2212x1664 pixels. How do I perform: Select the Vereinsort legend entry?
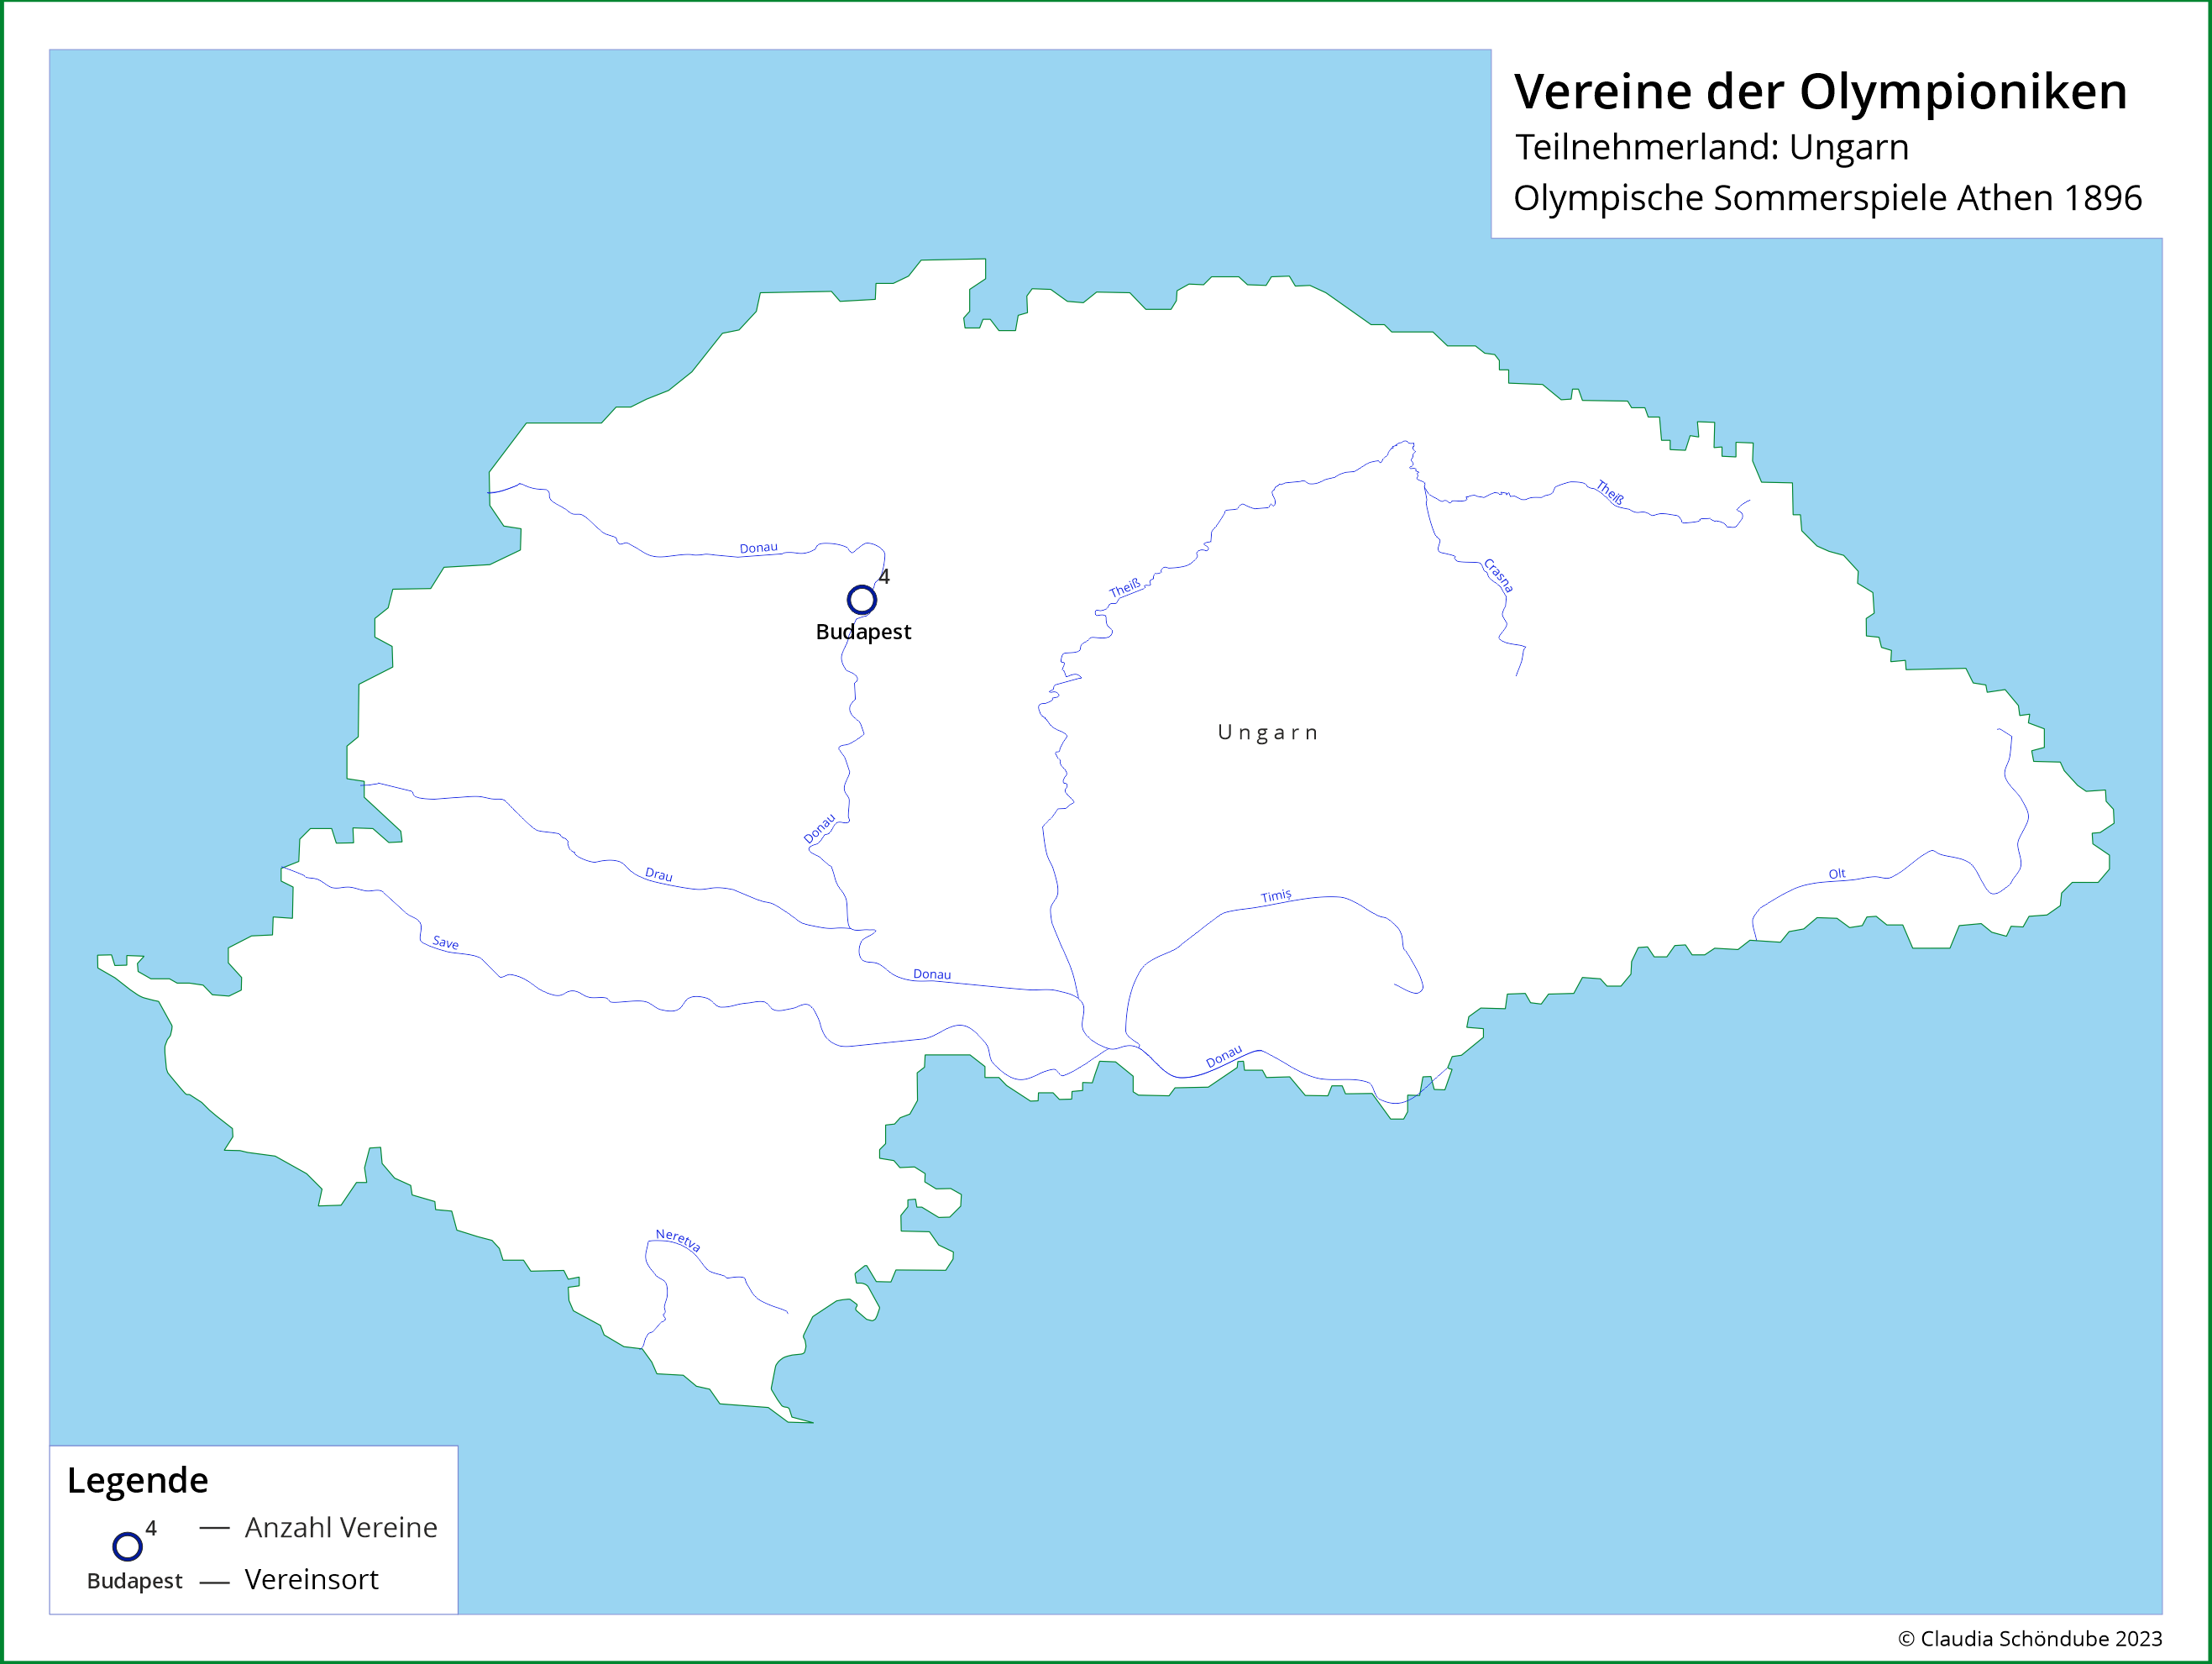(x=311, y=1580)
